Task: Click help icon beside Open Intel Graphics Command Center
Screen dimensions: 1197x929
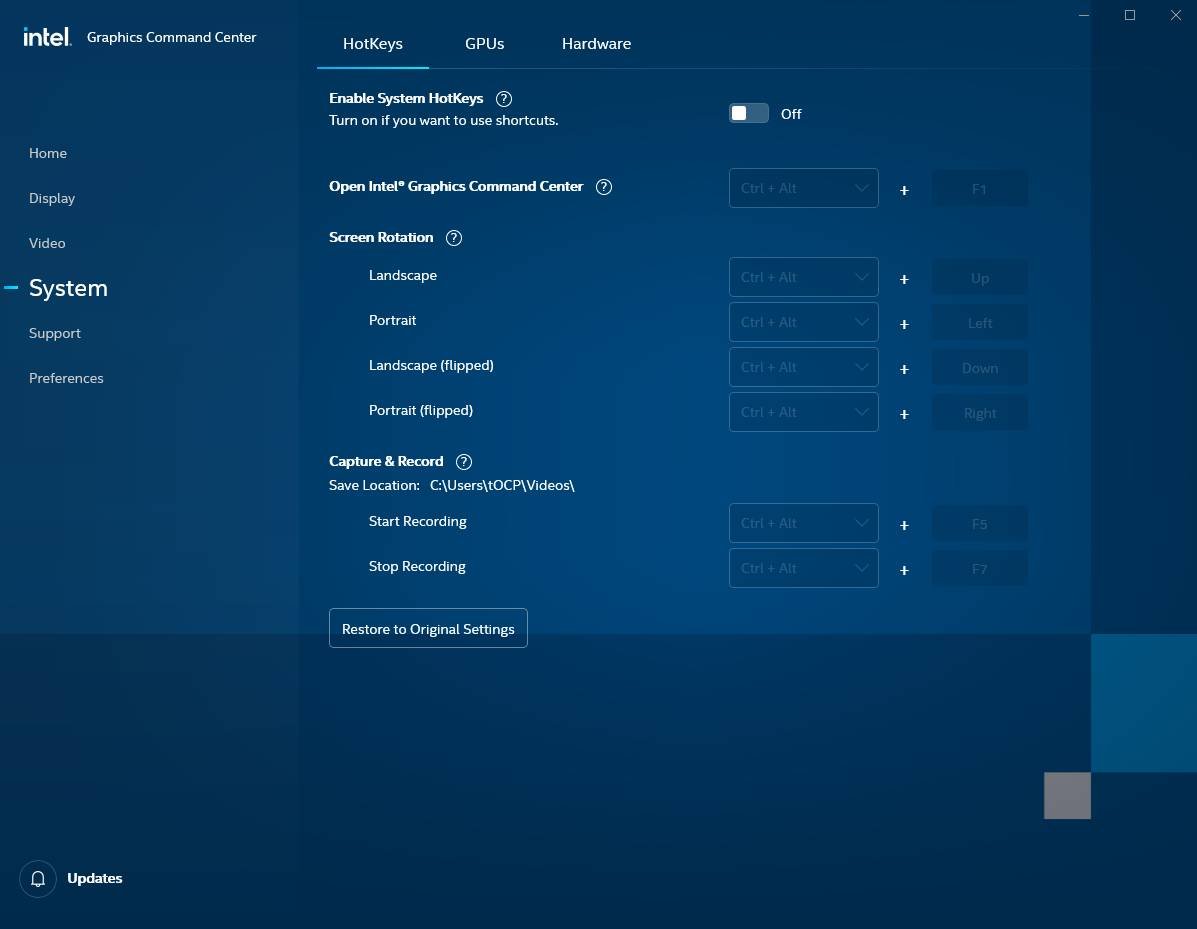Action: (x=604, y=187)
